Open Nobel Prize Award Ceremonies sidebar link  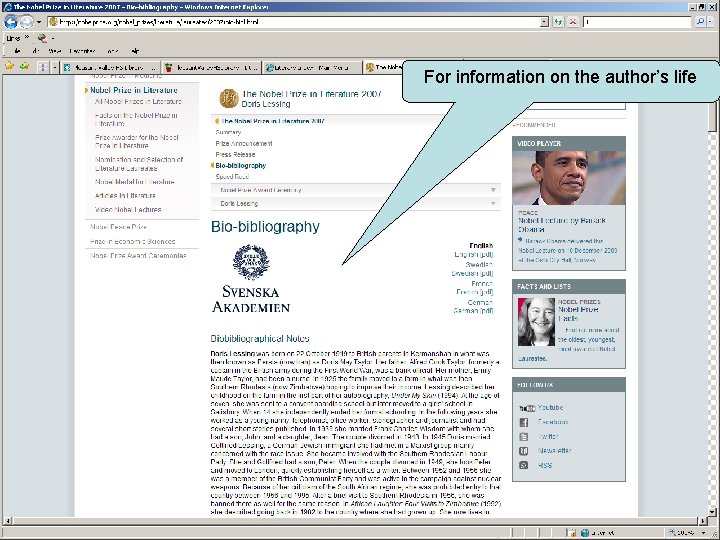click(138, 255)
